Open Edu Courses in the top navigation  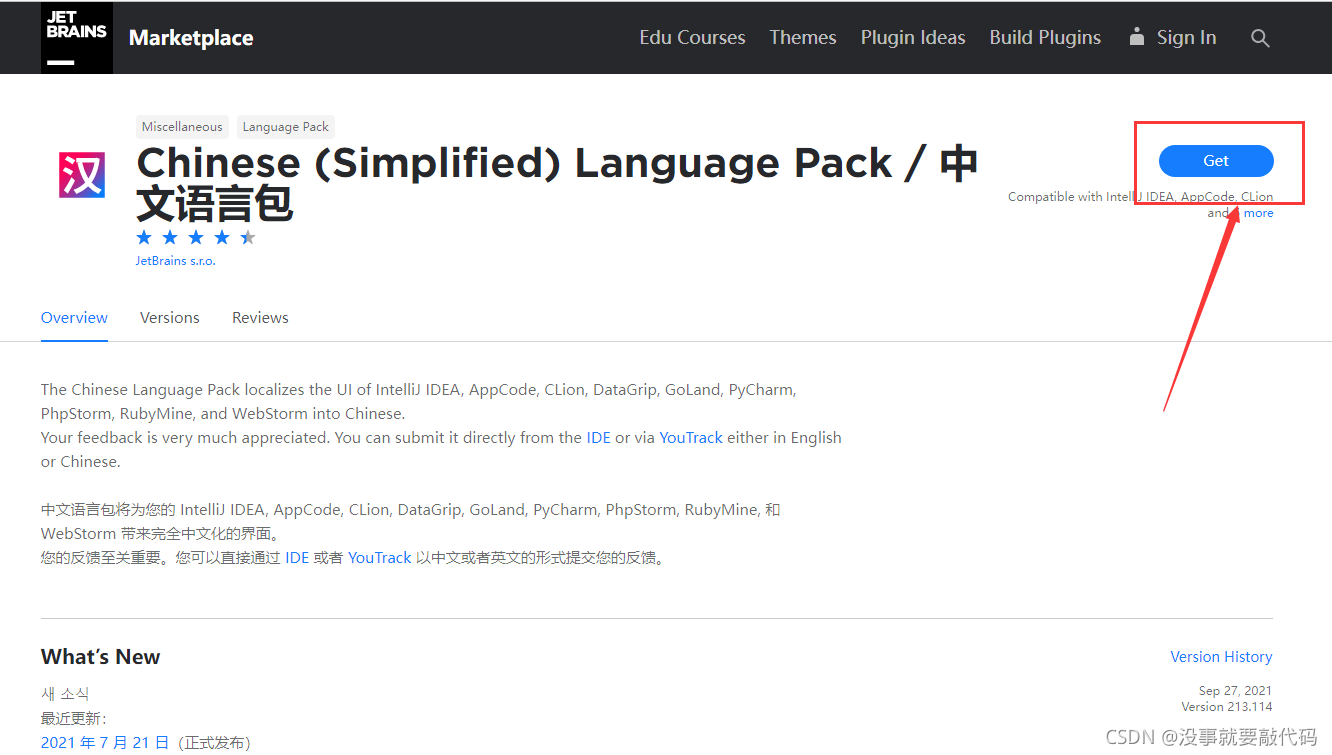(692, 38)
